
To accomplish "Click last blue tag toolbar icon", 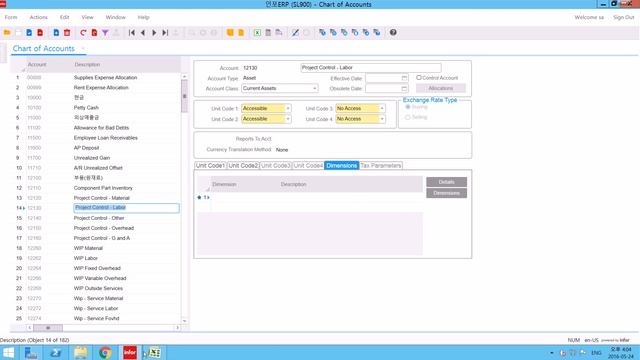I will pyautogui.click(x=377, y=33).
